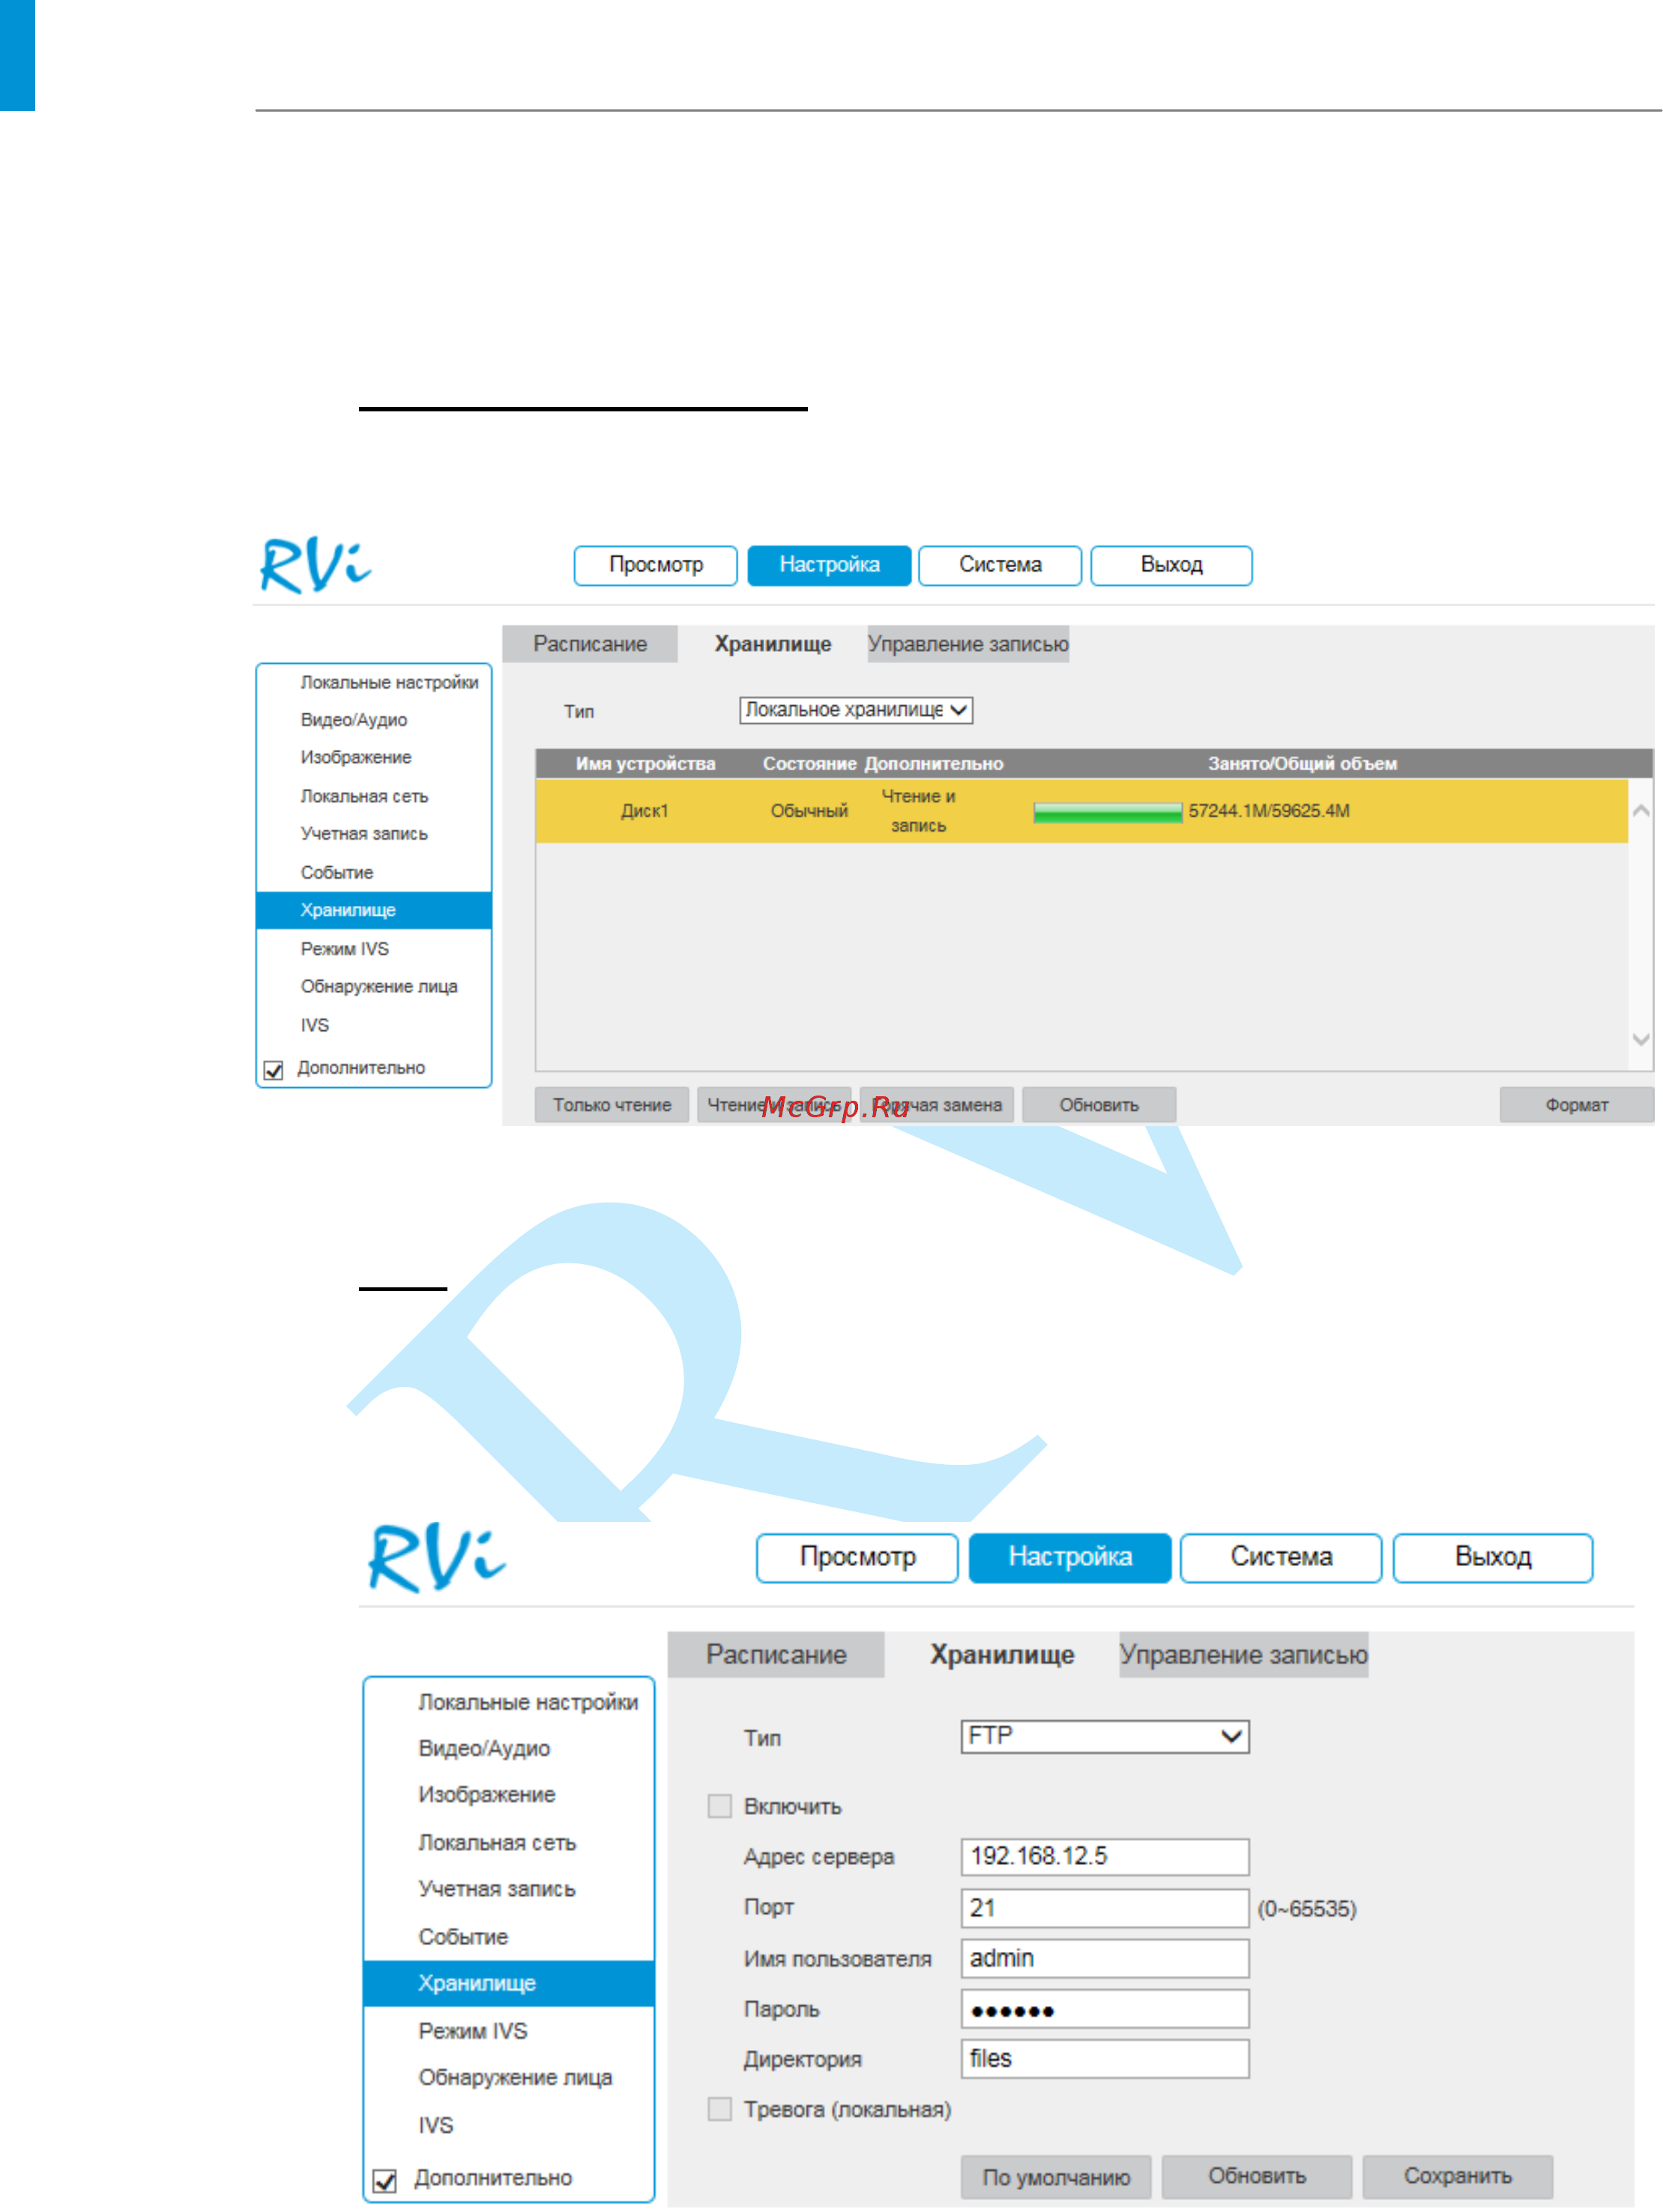The width and height of the screenshot is (1663, 2212).
Task: Click the По умолчанию button
Action: click(x=1056, y=2178)
